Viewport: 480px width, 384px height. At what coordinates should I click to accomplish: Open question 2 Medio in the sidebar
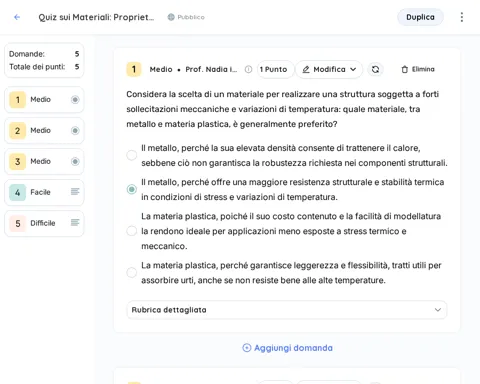[44, 131]
